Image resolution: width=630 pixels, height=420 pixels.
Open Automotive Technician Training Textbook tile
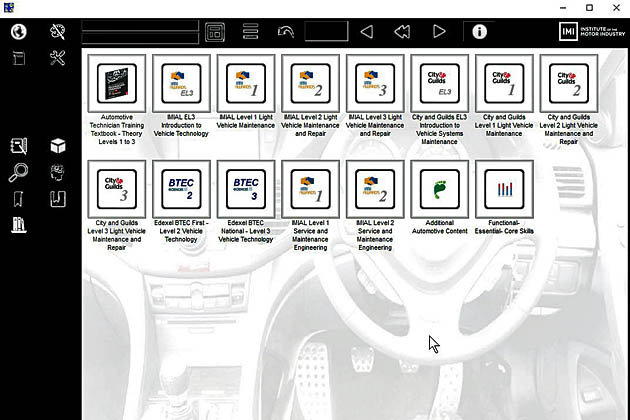tap(117, 84)
